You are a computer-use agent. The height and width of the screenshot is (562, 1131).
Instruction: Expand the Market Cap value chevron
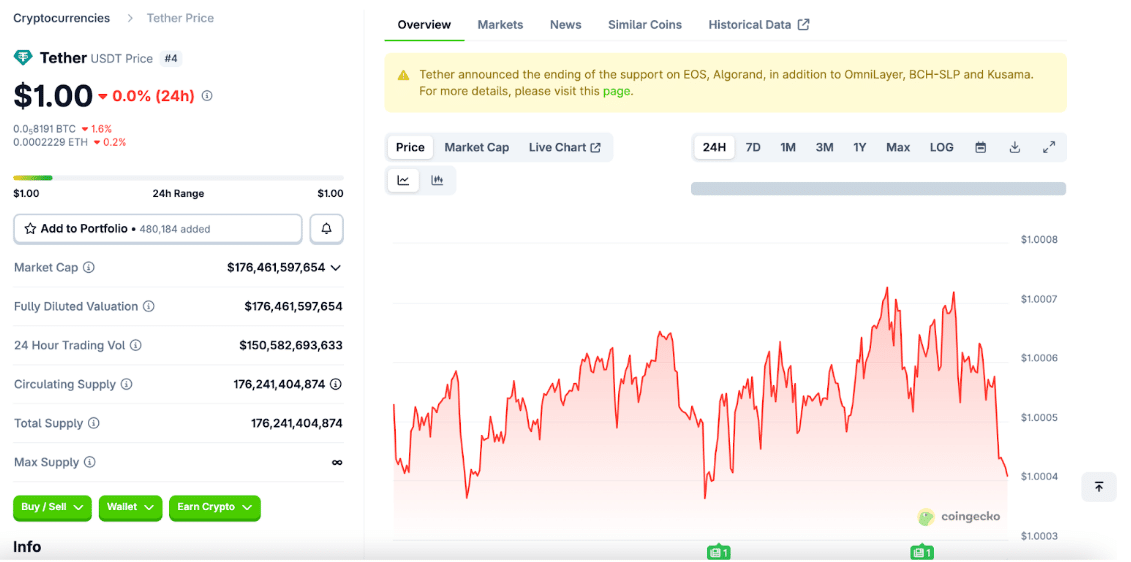pyautogui.click(x=335, y=268)
